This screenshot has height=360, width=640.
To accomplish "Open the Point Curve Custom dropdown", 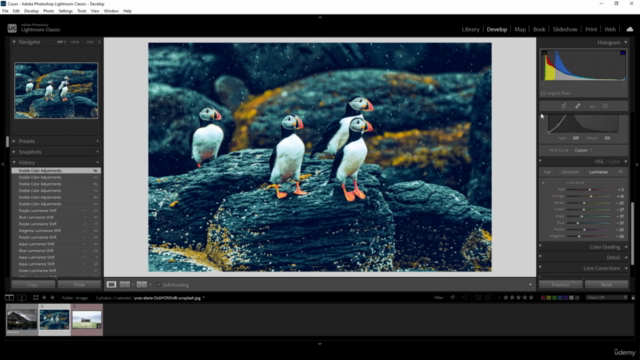I will [x=583, y=150].
